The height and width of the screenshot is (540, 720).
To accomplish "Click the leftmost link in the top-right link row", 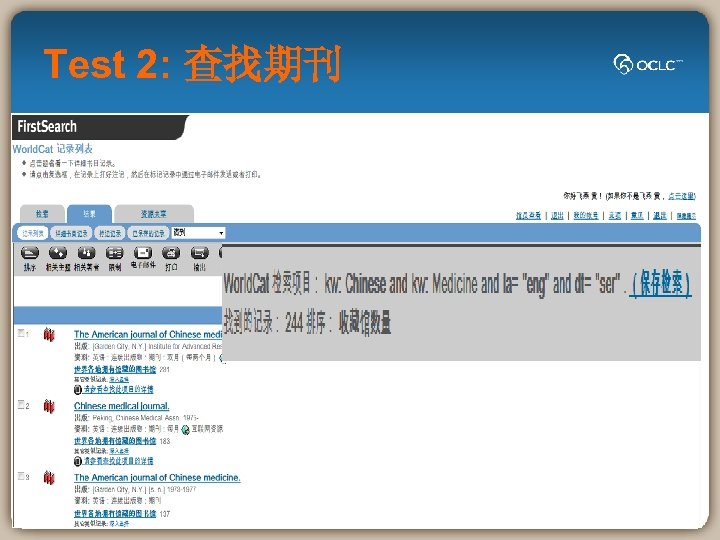I will pyautogui.click(x=528, y=215).
